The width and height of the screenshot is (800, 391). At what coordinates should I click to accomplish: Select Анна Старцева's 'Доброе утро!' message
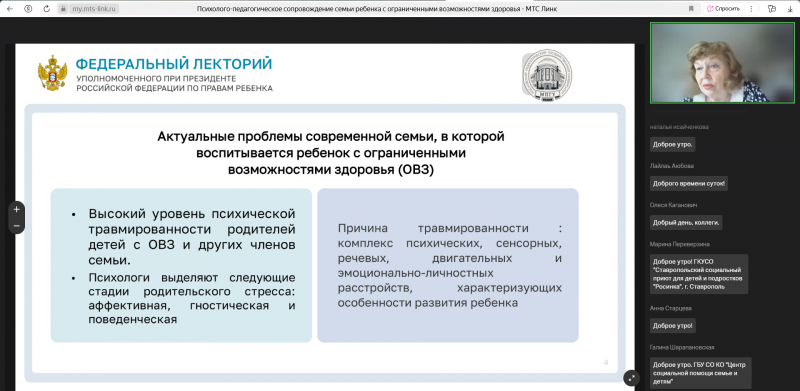click(x=672, y=325)
